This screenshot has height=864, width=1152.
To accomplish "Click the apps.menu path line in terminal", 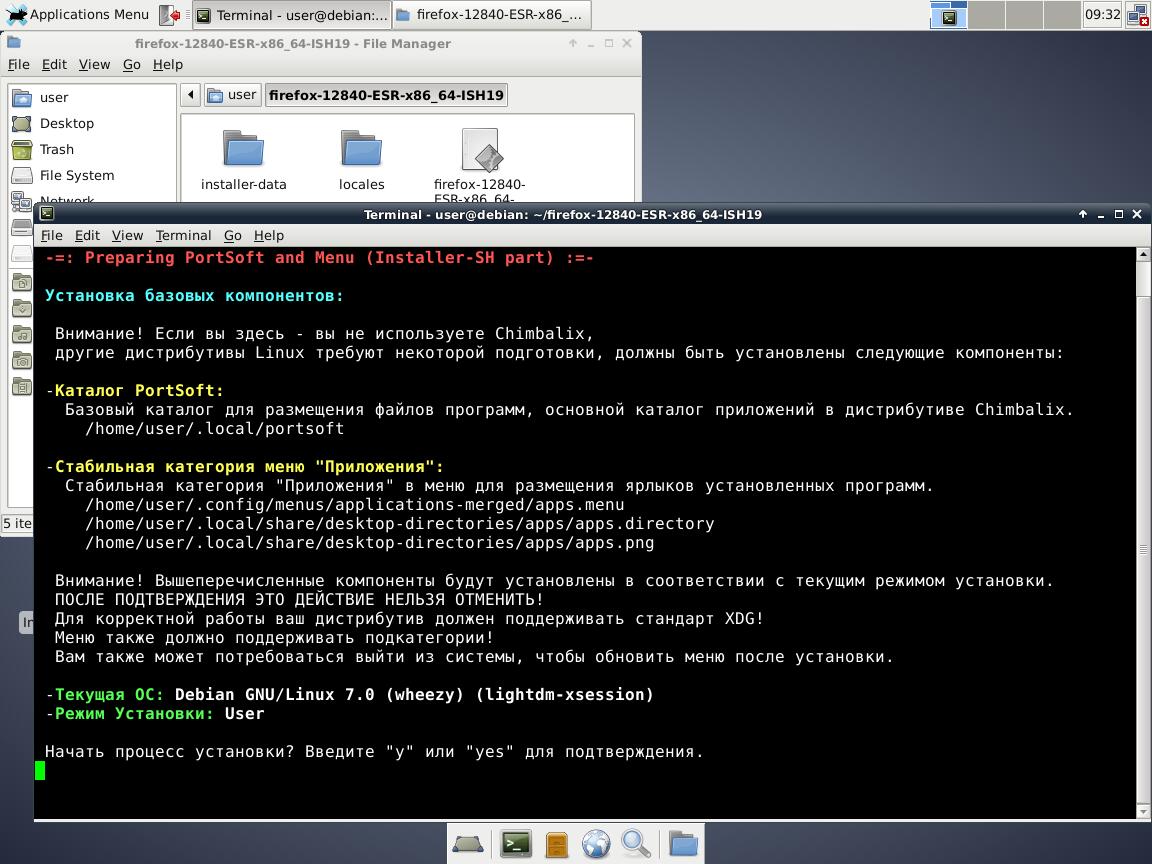I will coord(355,505).
